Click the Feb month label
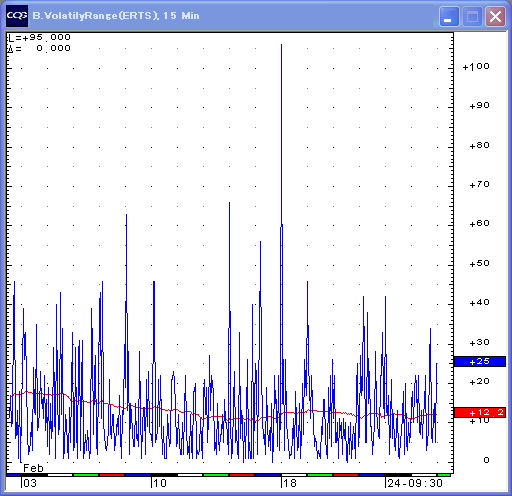 click(33, 468)
